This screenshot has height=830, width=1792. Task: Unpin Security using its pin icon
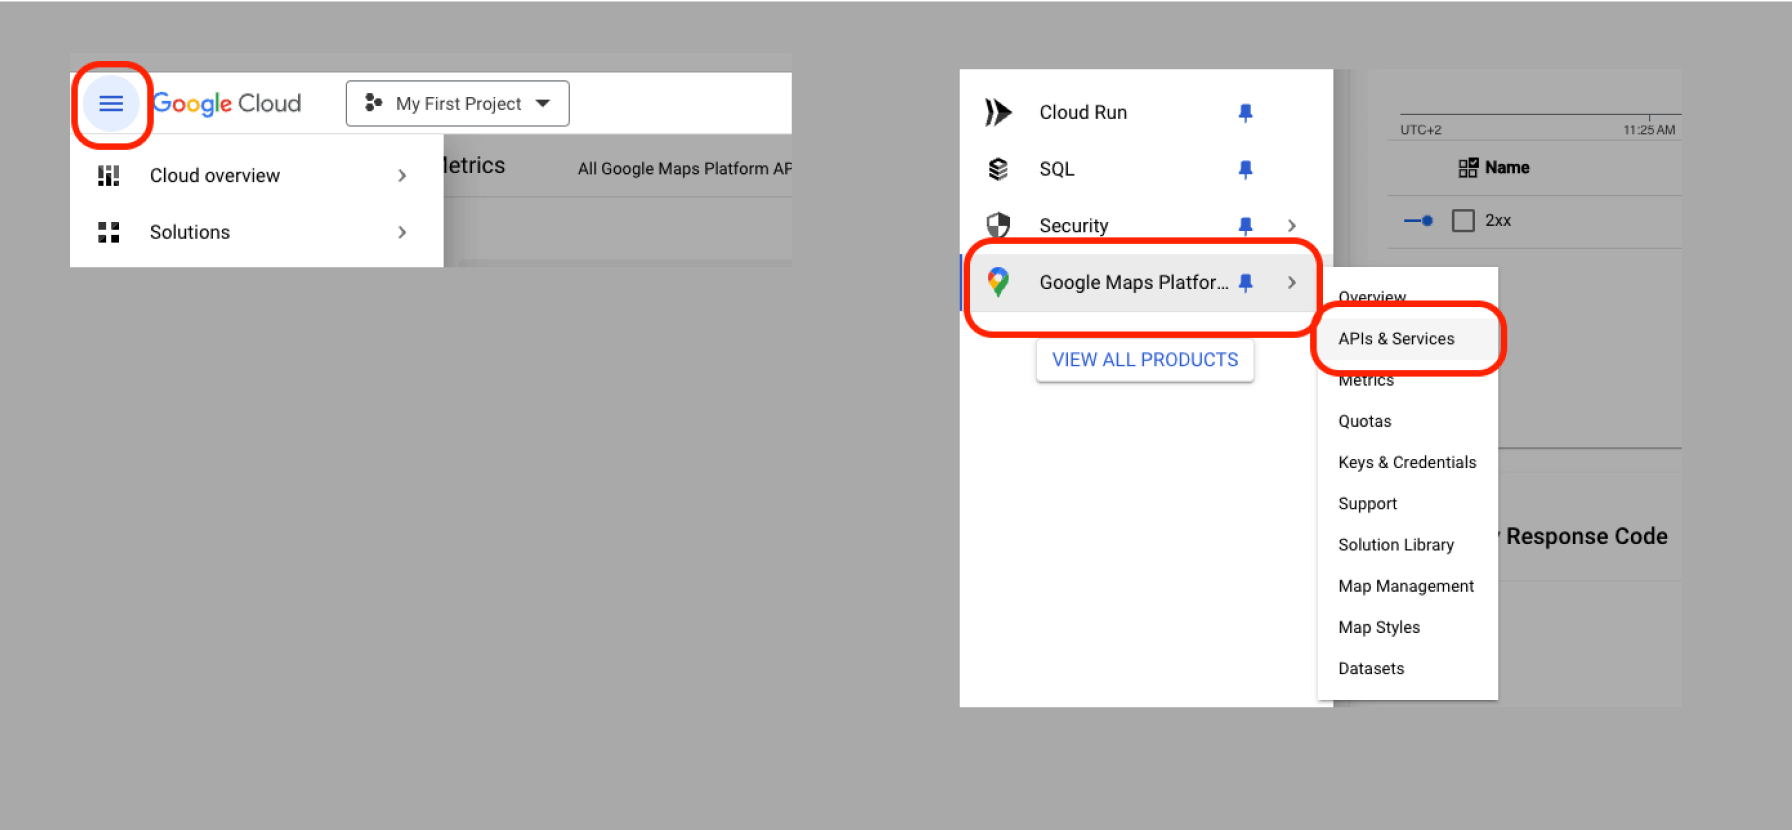[x=1246, y=226]
